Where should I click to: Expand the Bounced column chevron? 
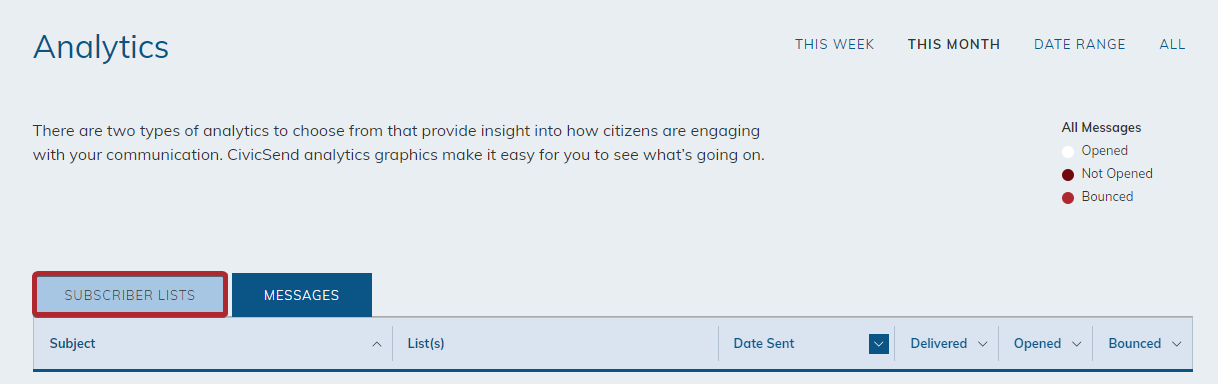(1176, 344)
